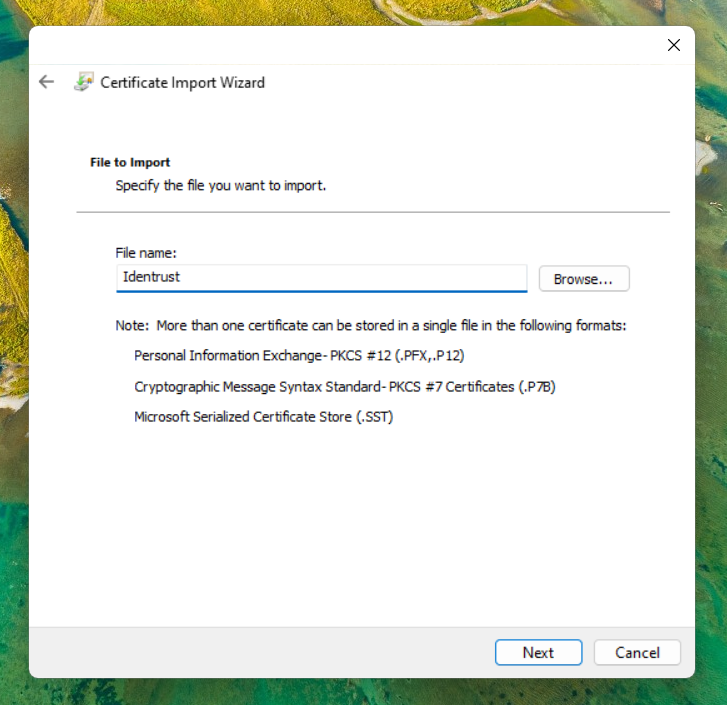Click the "Specify the file you want to import" text
Screen dimensions: 727x705
220,185
